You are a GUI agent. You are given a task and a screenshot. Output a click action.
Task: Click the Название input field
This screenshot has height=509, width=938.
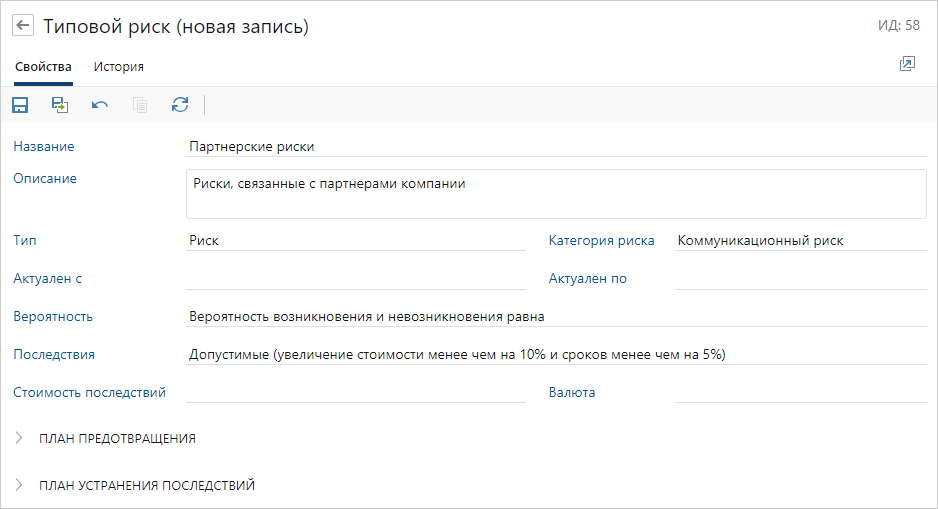pyautogui.click(x=556, y=146)
